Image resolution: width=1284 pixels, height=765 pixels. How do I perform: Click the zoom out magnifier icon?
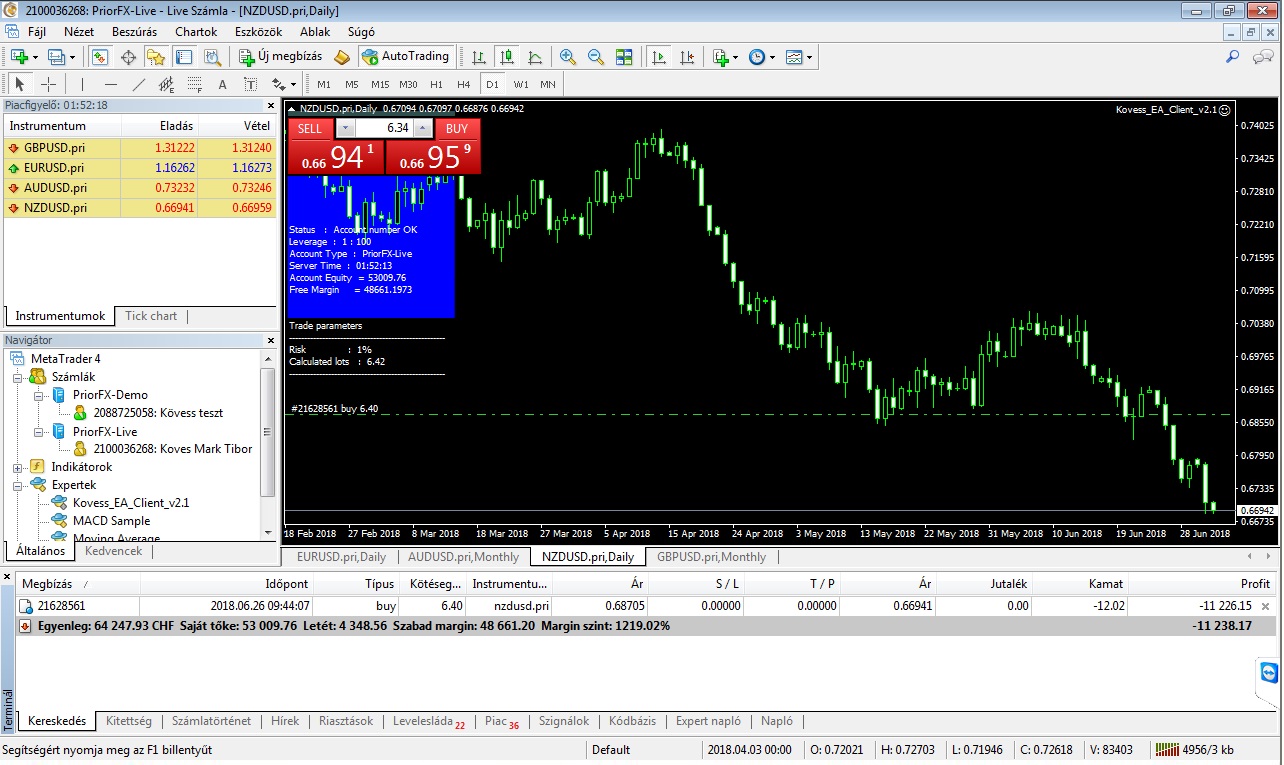(596, 57)
